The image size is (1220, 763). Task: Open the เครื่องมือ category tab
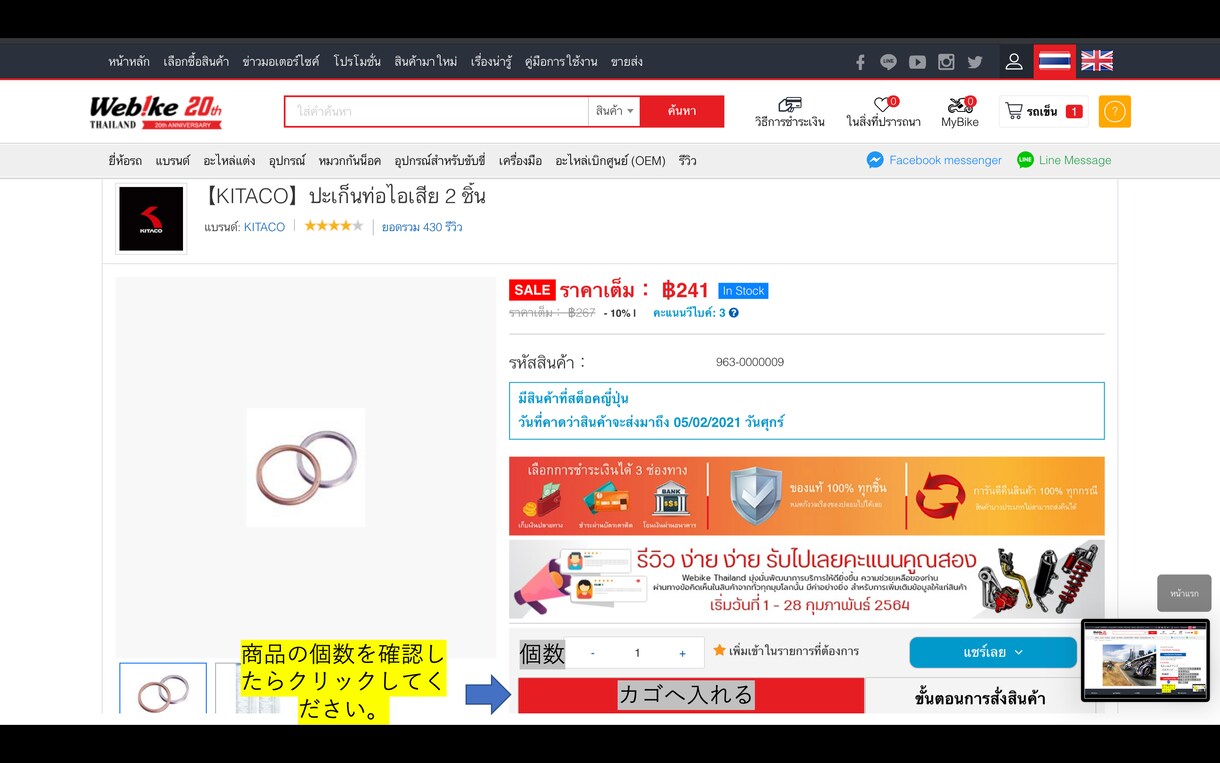[x=520, y=161]
